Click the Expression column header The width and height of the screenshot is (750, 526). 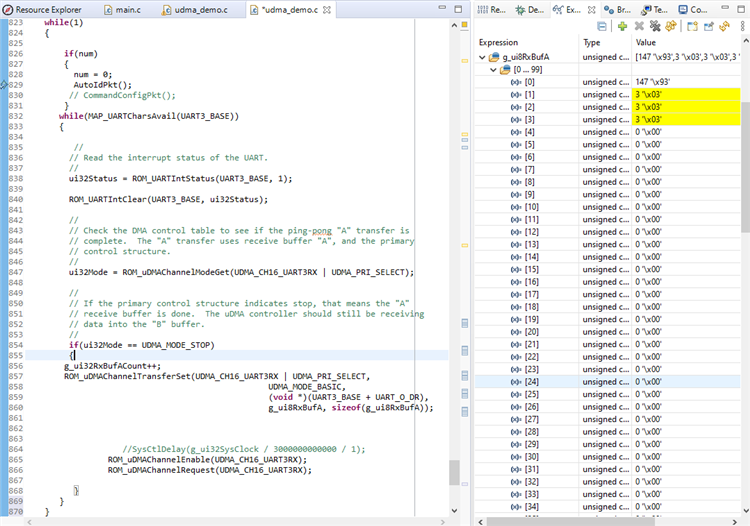[498, 43]
